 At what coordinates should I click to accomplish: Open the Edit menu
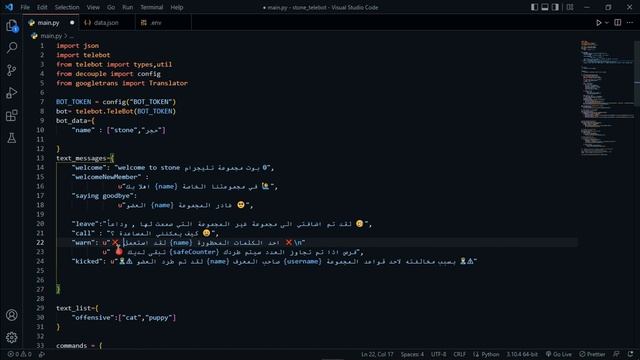[42, 7]
